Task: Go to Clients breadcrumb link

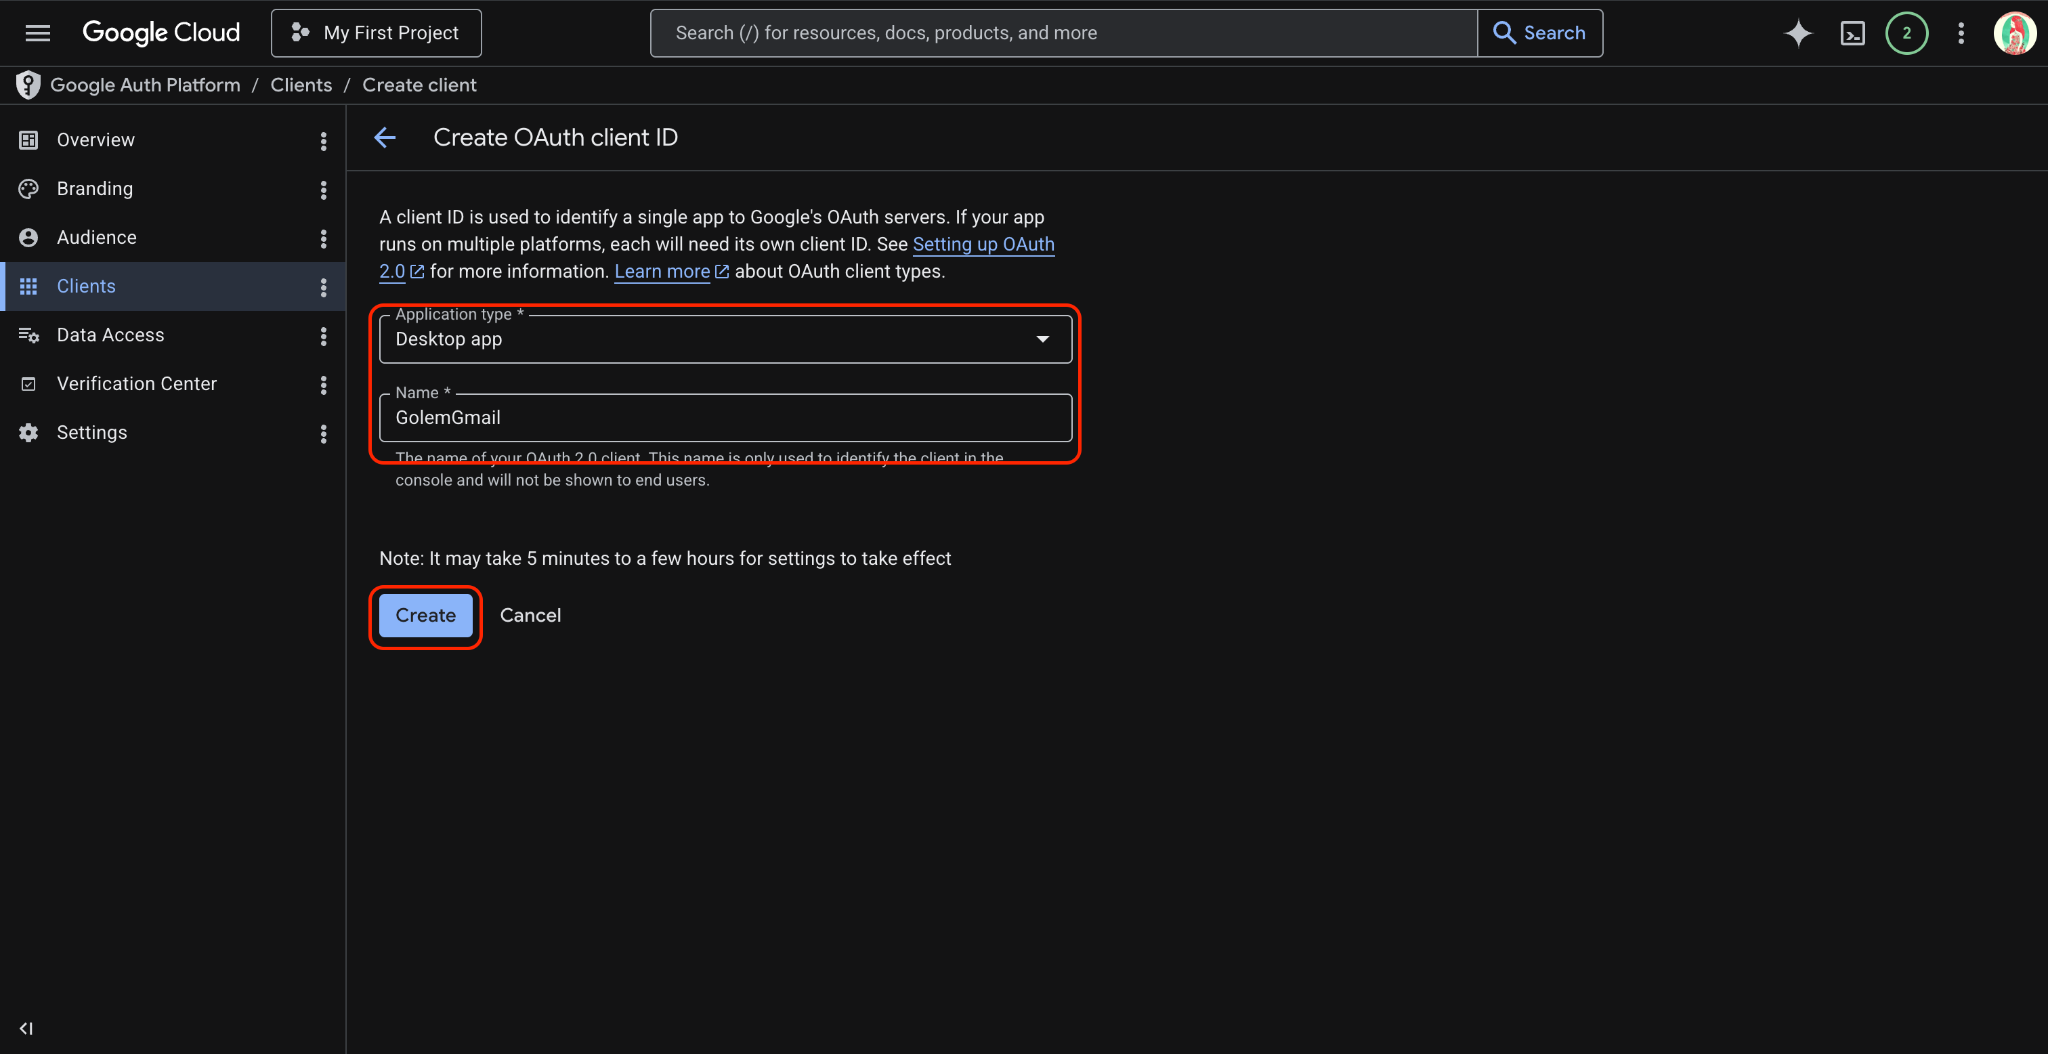Action: pos(301,85)
